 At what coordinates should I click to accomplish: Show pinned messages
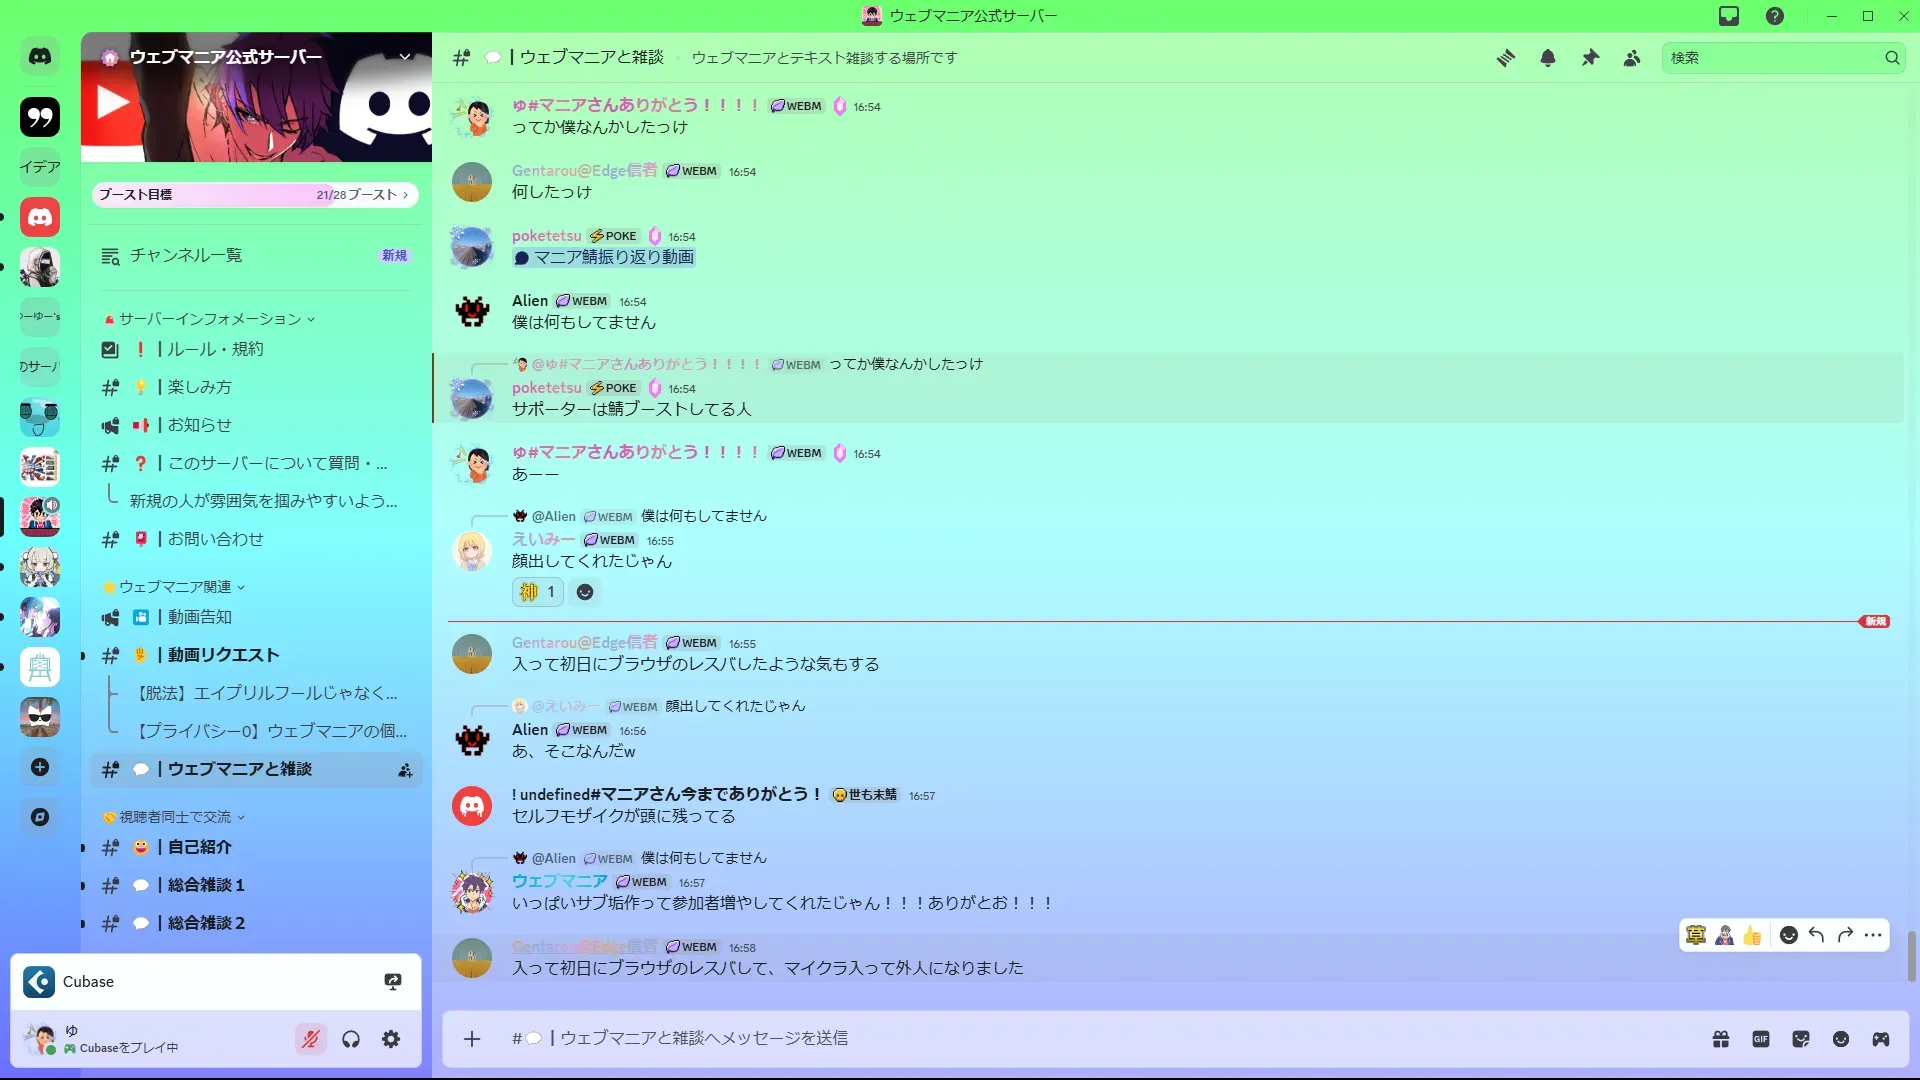pyautogui.click(x=1590, y=58)
